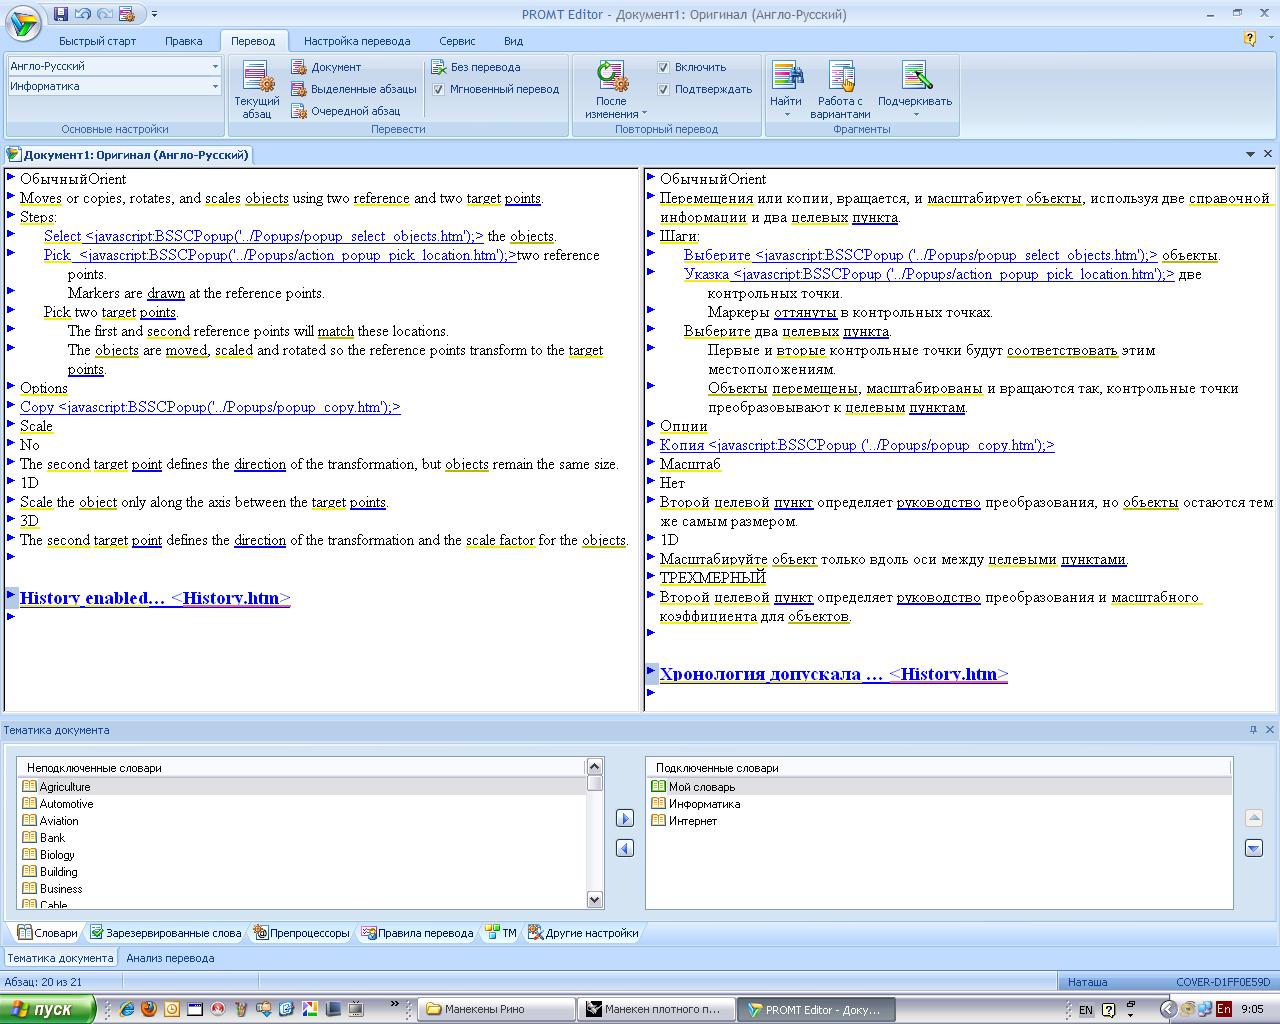Toggle the Включить checkbox

pos(663,67)
